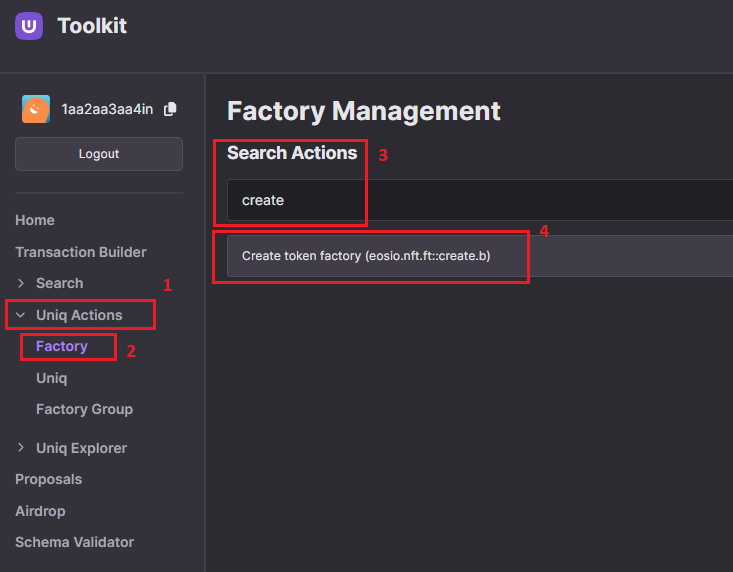This screenshot has height=572, width=733.
Task: Log out with the Logout button
Action: click(99, 154)
